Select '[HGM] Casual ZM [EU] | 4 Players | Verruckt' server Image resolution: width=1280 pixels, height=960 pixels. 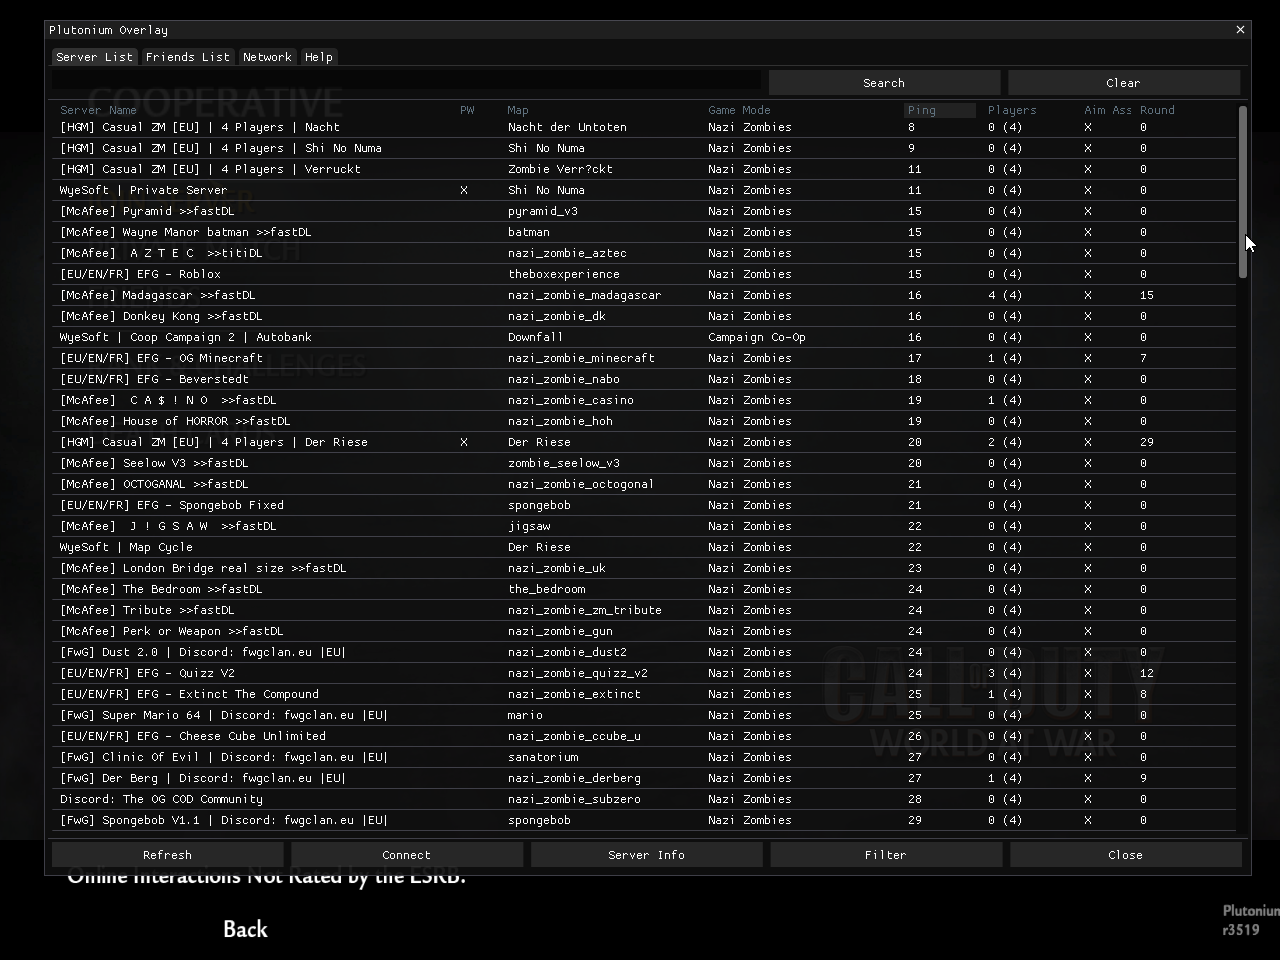point(644,169)
